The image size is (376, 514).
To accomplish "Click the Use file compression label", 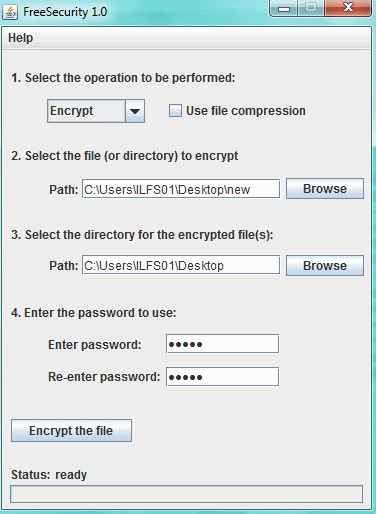I will pyautogui.click(x=246, y=111).
